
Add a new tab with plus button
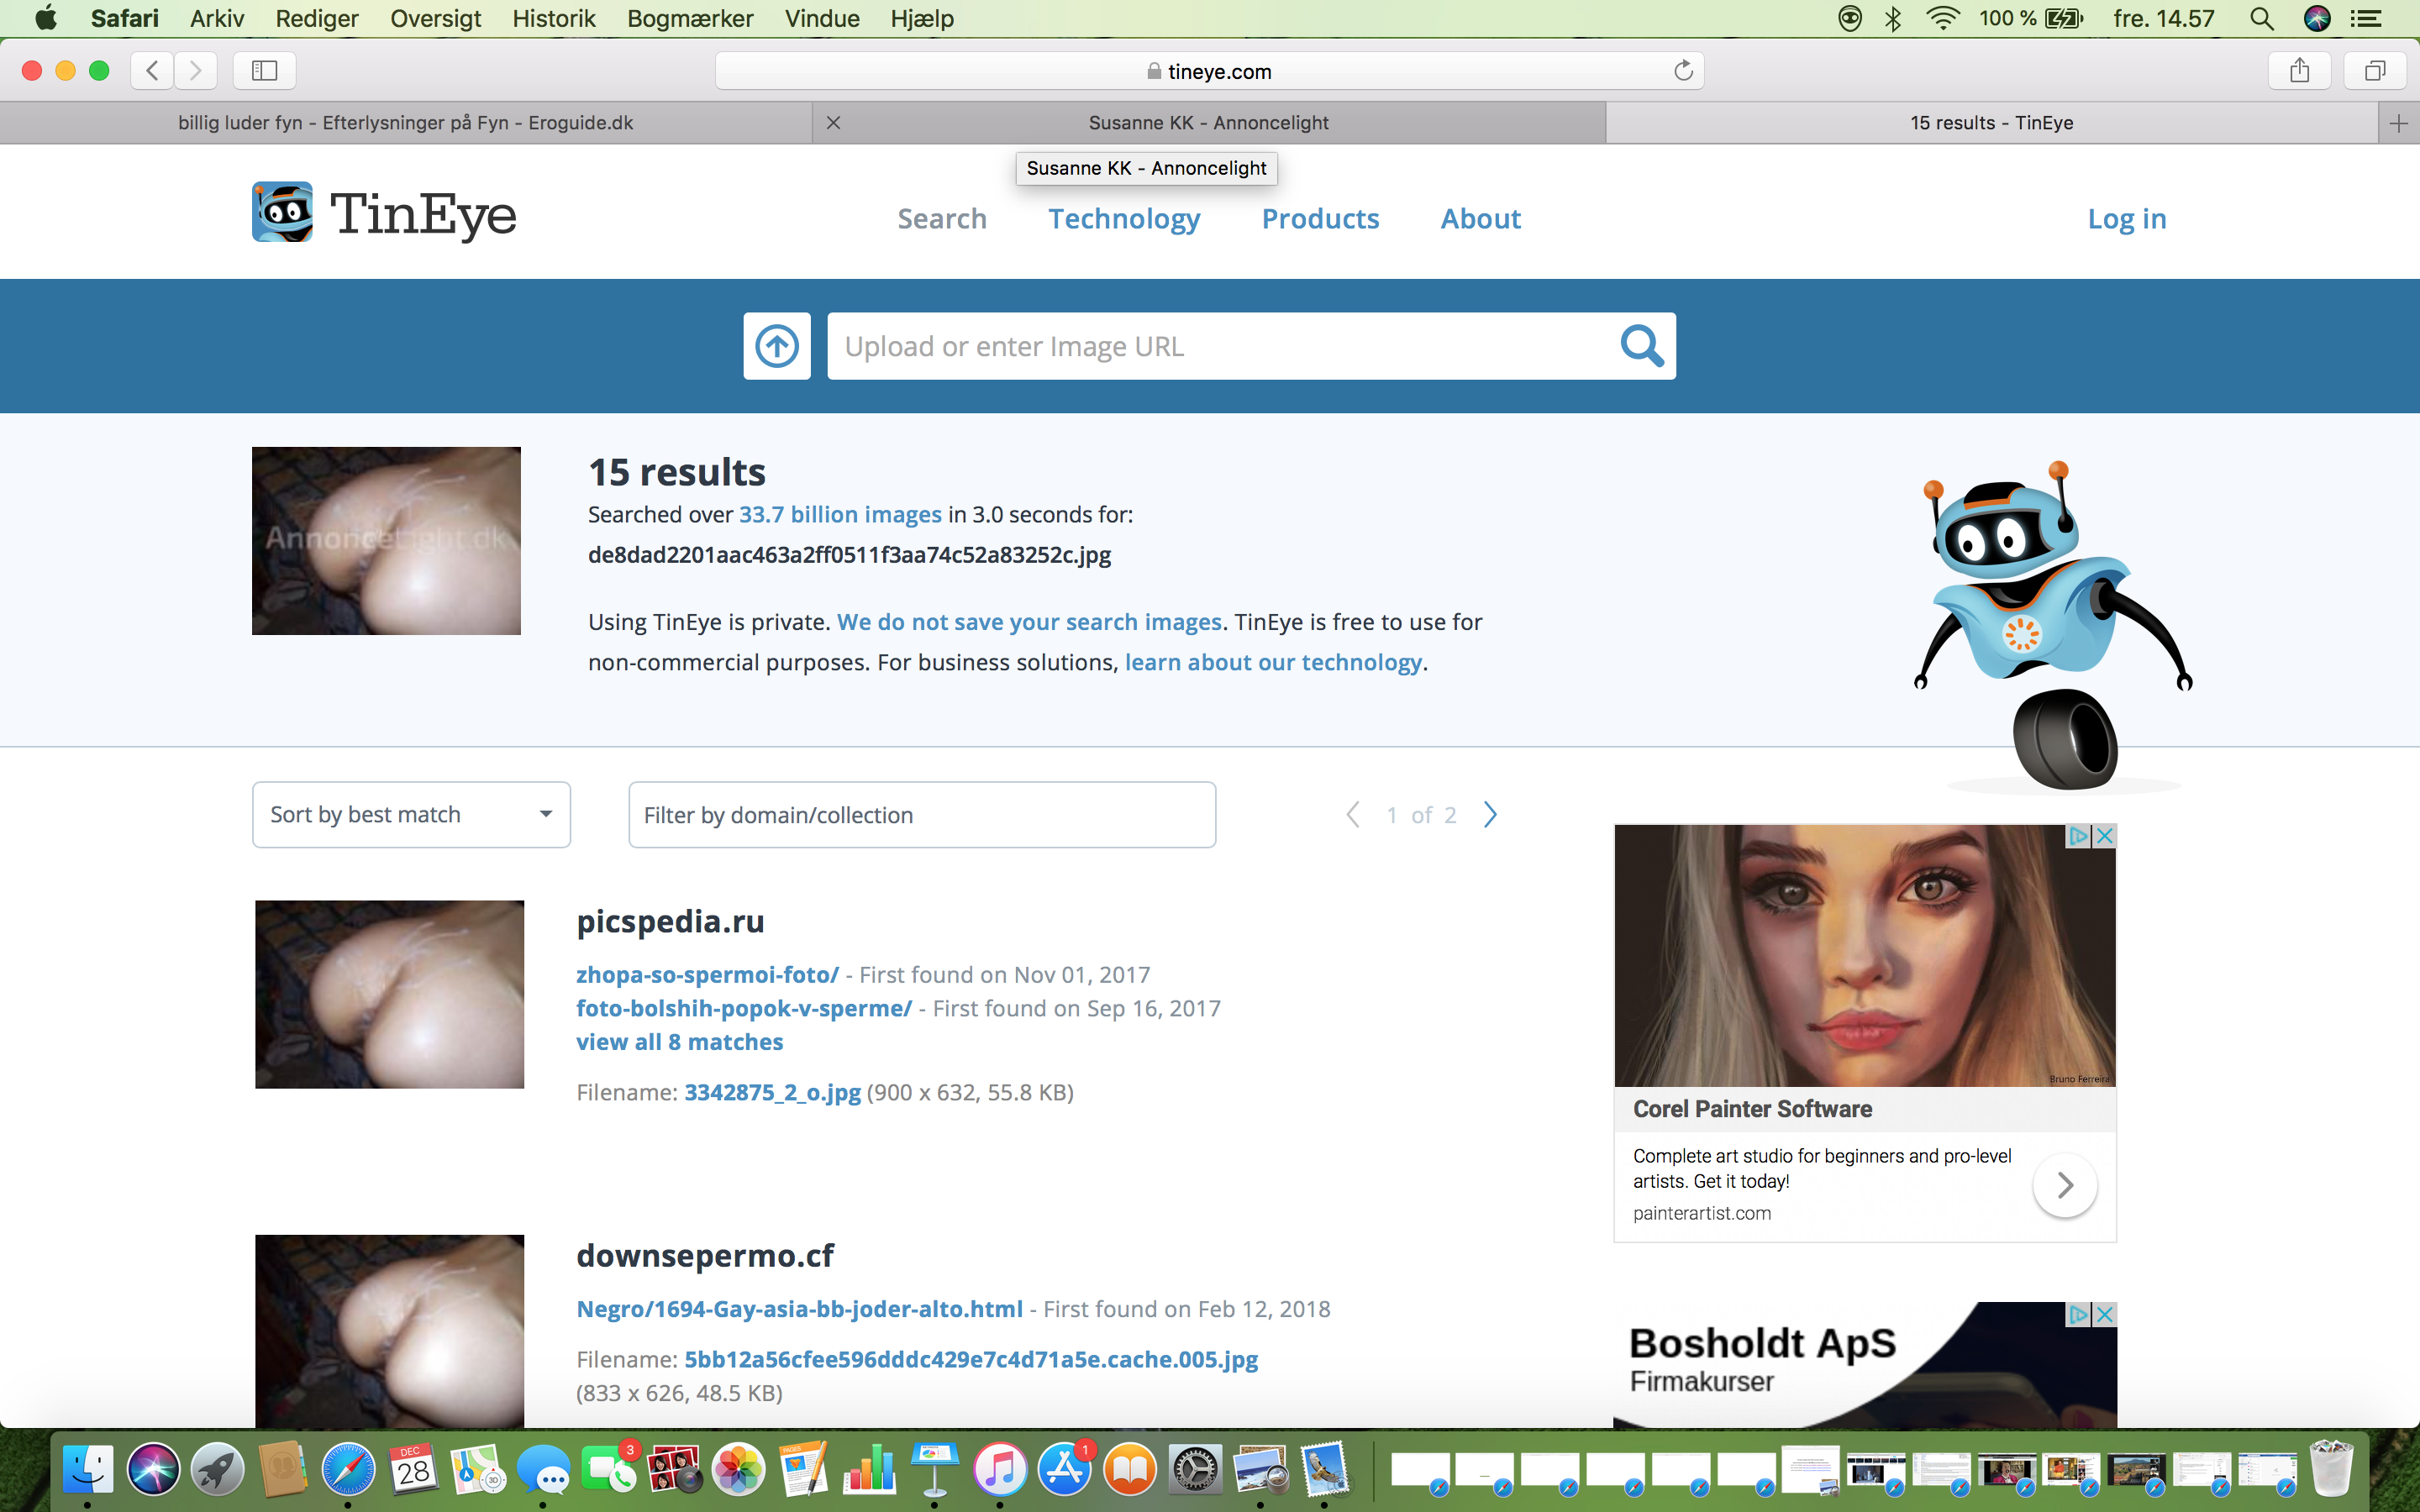pos(2398,123)
